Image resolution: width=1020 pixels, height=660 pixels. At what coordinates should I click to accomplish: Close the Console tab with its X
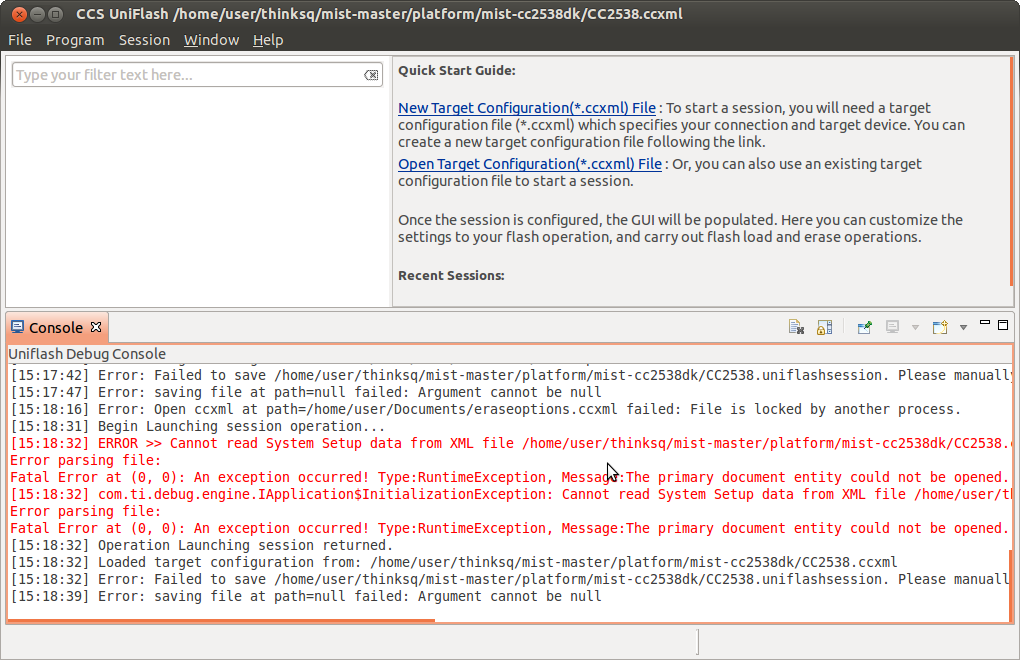tap(96, 327)
